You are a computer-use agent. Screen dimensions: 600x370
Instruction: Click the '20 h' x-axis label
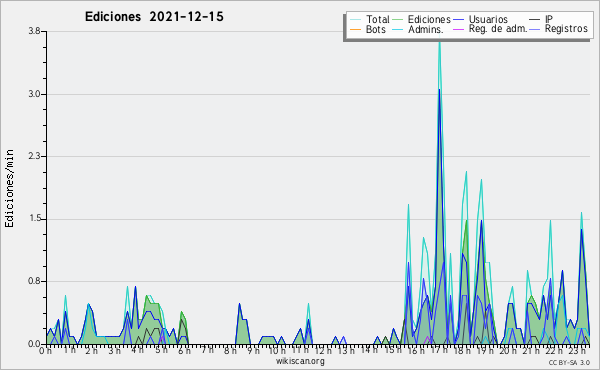508,350
